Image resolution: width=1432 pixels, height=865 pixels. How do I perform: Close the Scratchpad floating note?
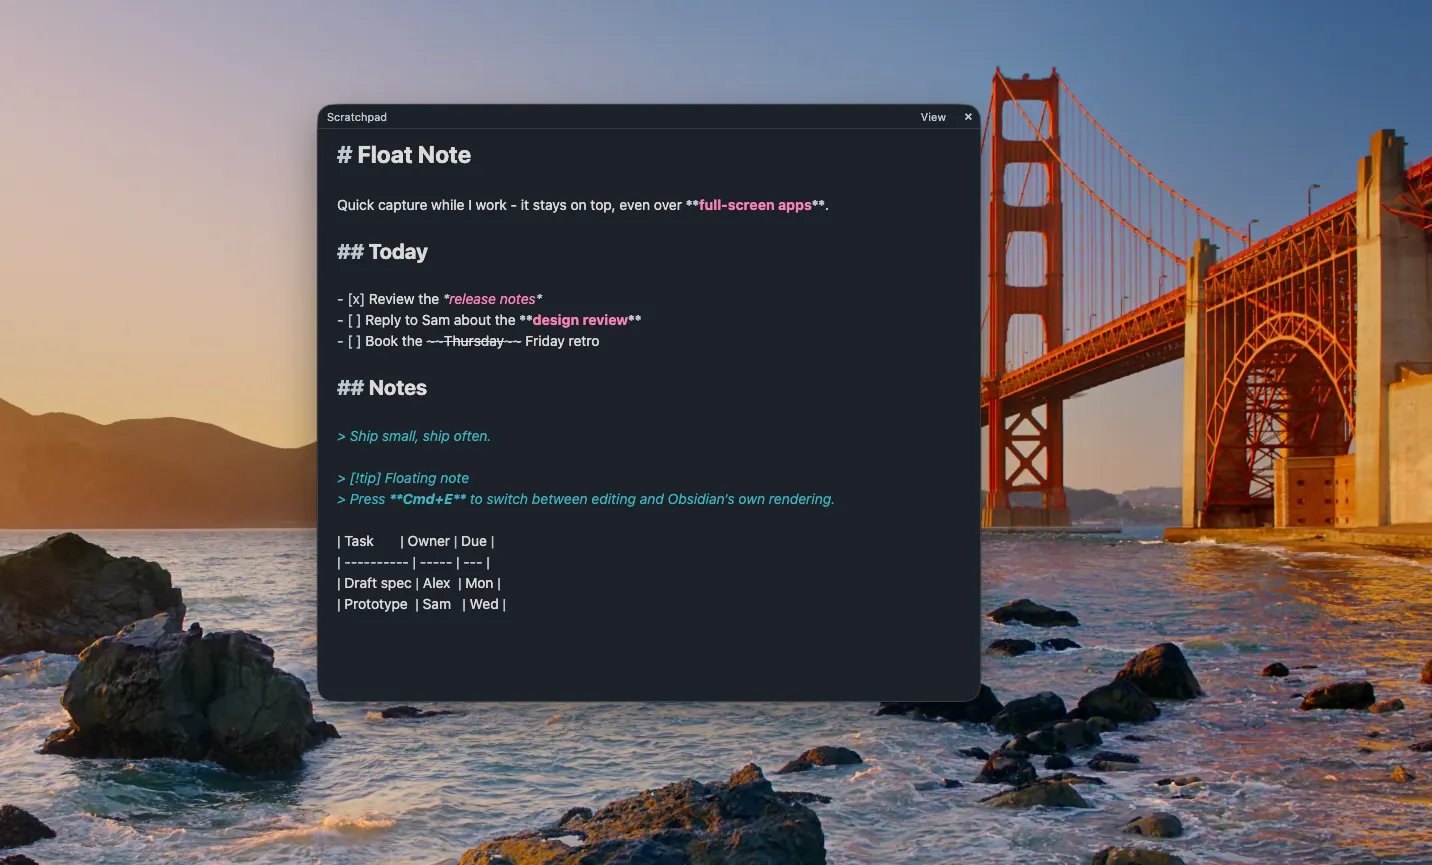pos(968,117)
